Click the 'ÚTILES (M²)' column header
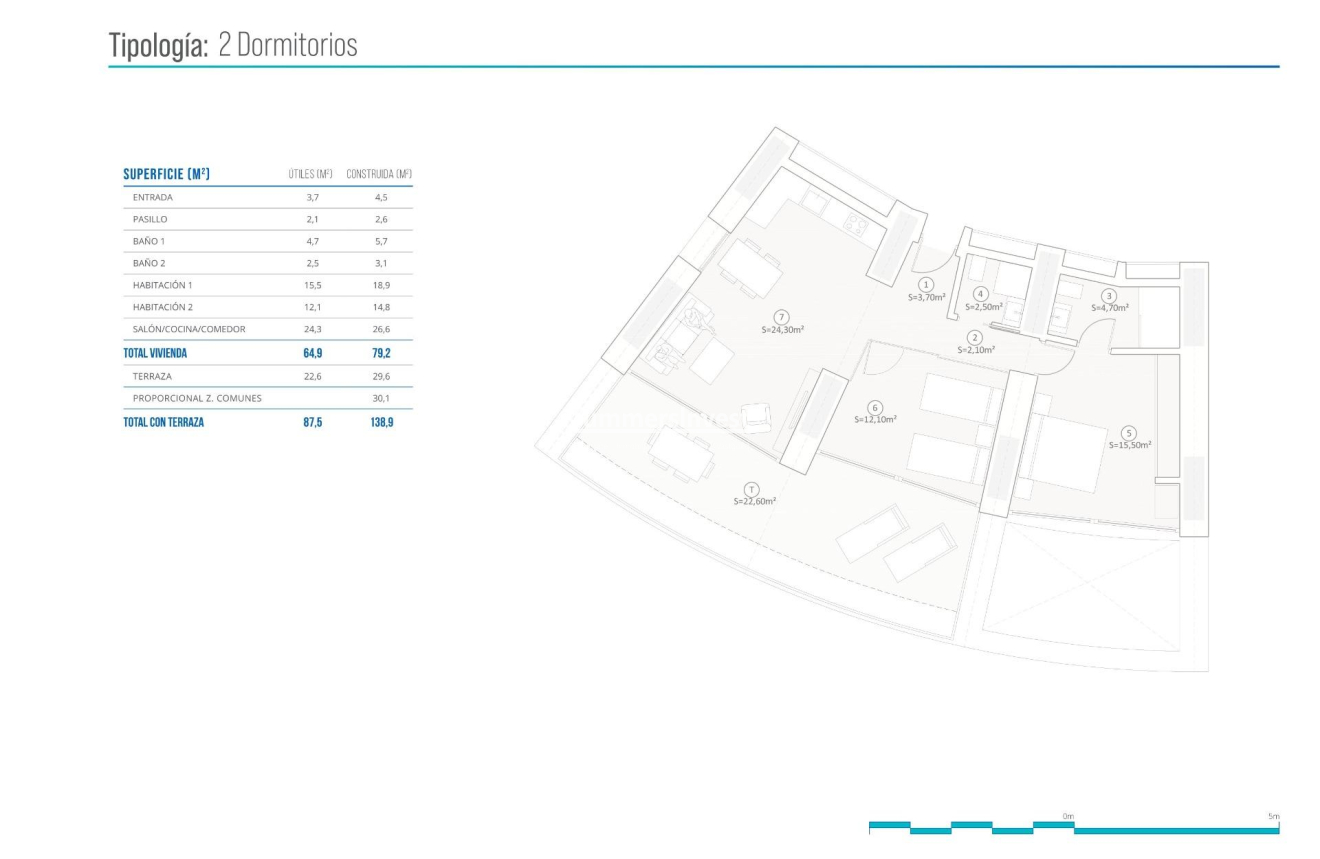1320x859 pixels. [x=310, y=175]
